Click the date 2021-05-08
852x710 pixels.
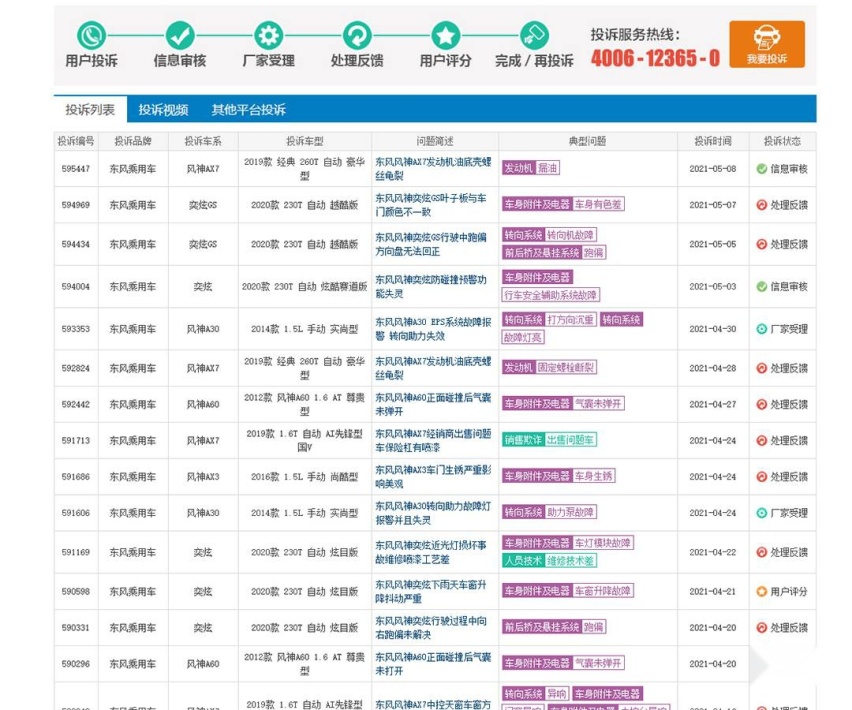(x=713, y=169)
